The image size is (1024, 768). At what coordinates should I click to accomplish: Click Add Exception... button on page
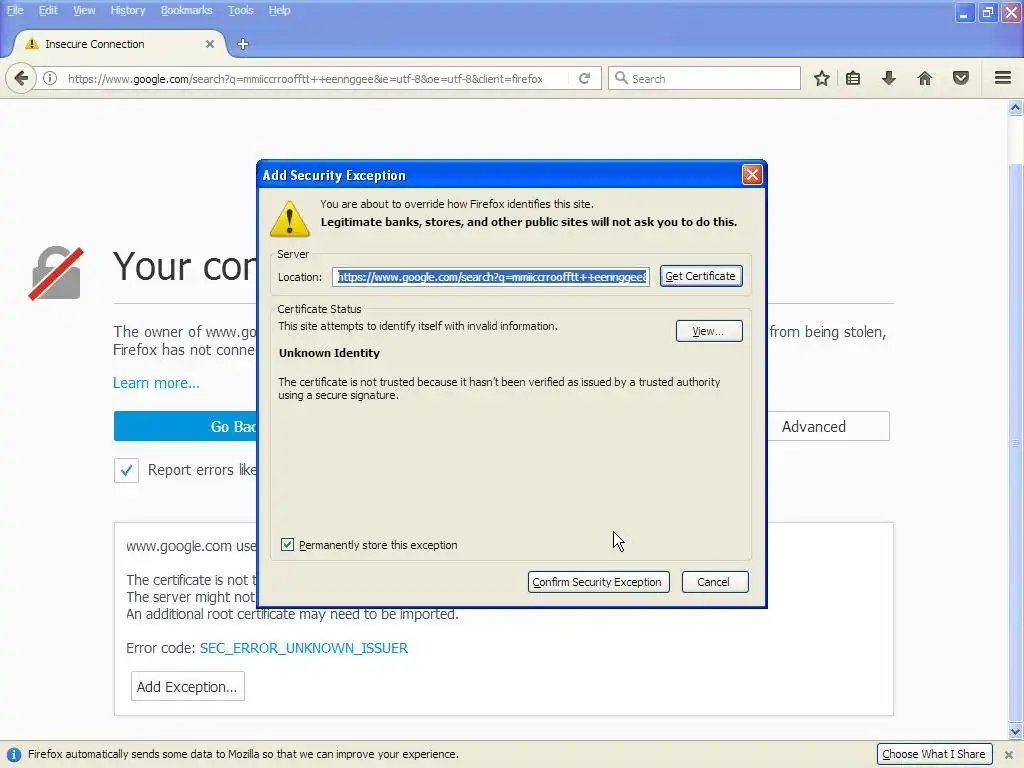[x=187, y=686]
